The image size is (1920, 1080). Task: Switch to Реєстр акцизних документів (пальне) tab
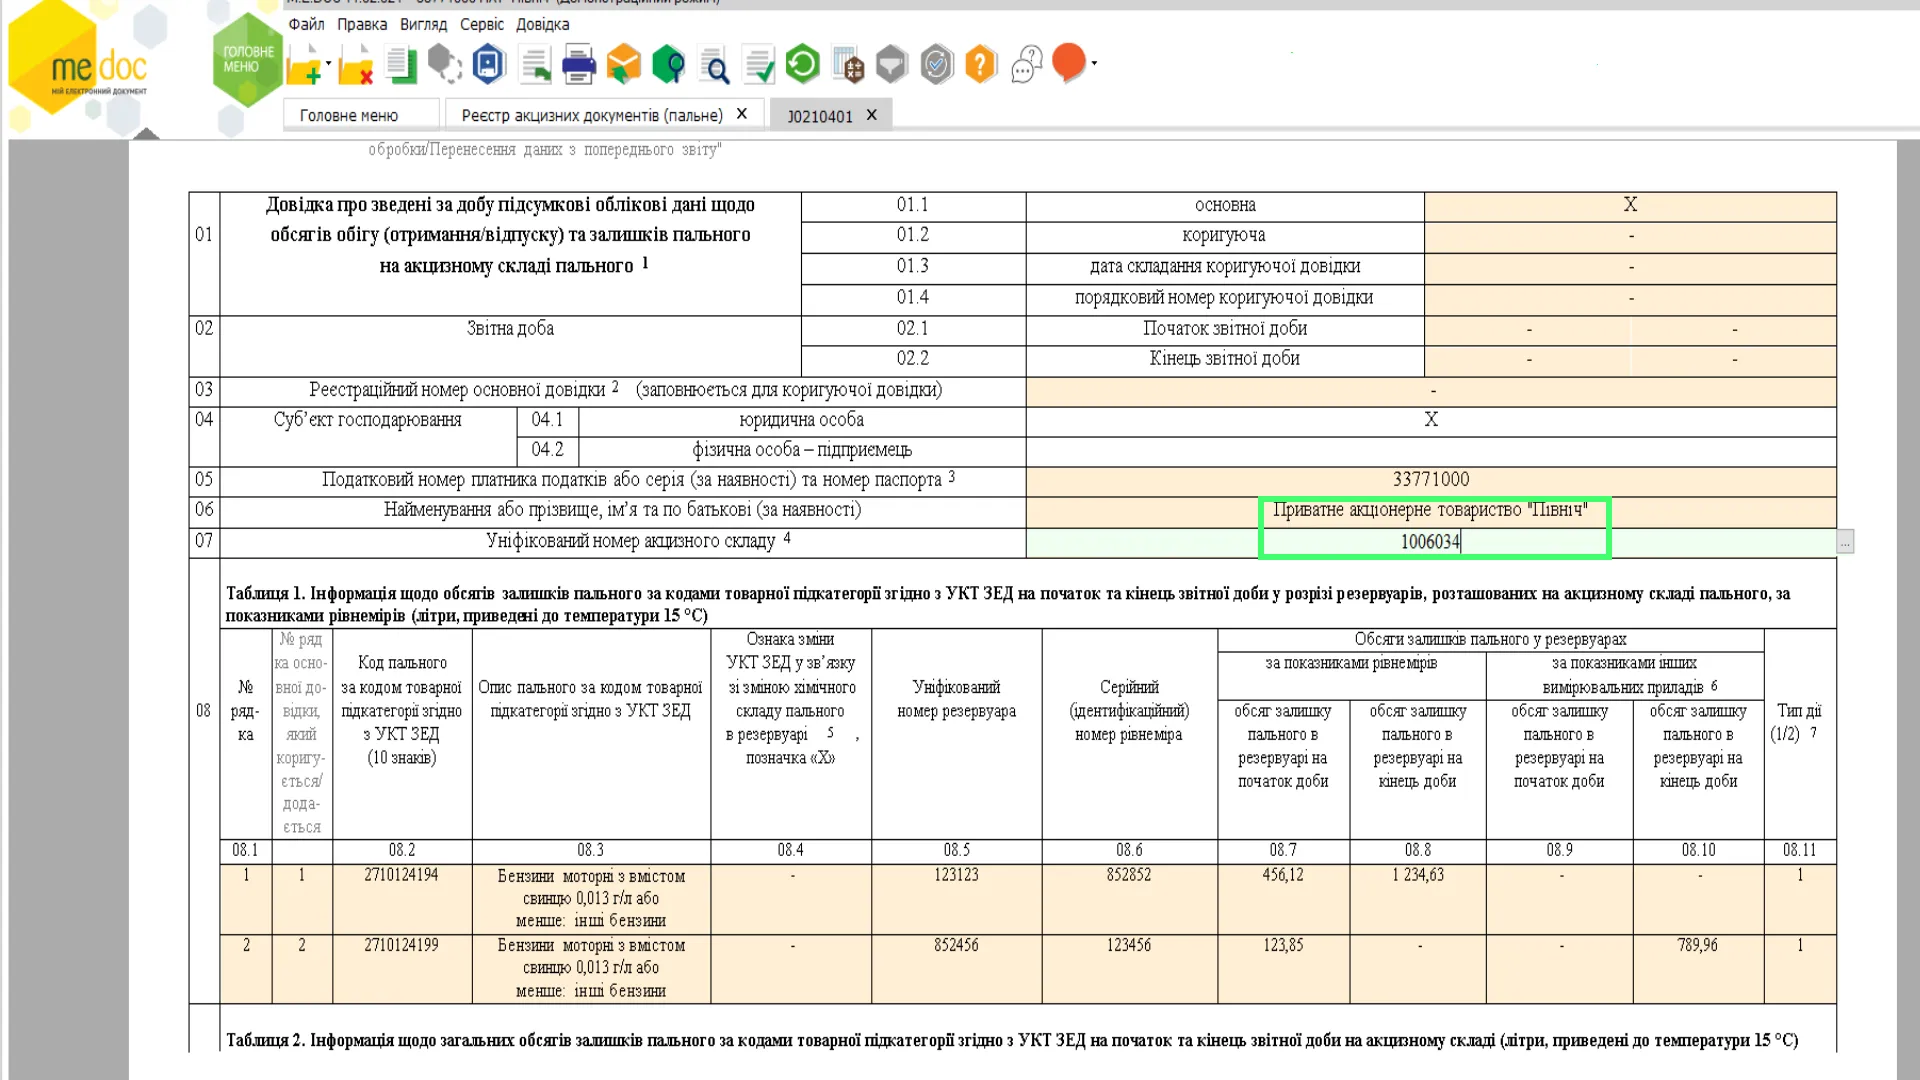coord(592,115)
